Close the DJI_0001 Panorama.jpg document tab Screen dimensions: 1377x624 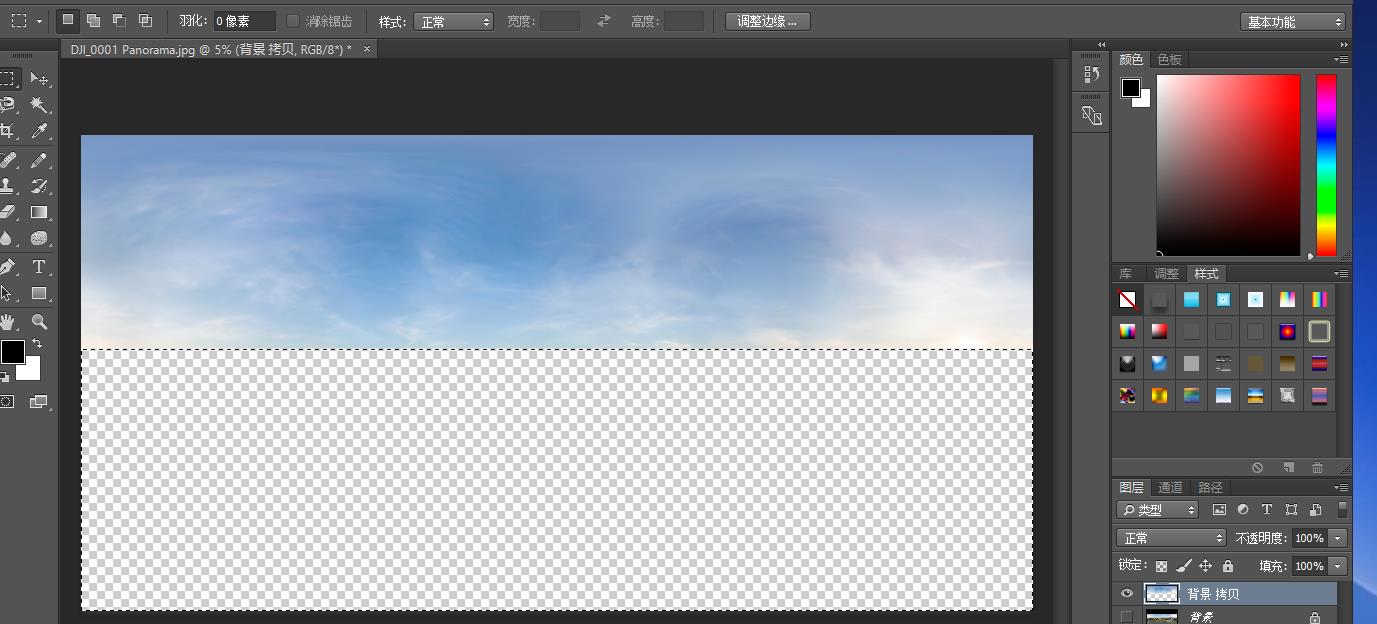(x=367, y=49)
